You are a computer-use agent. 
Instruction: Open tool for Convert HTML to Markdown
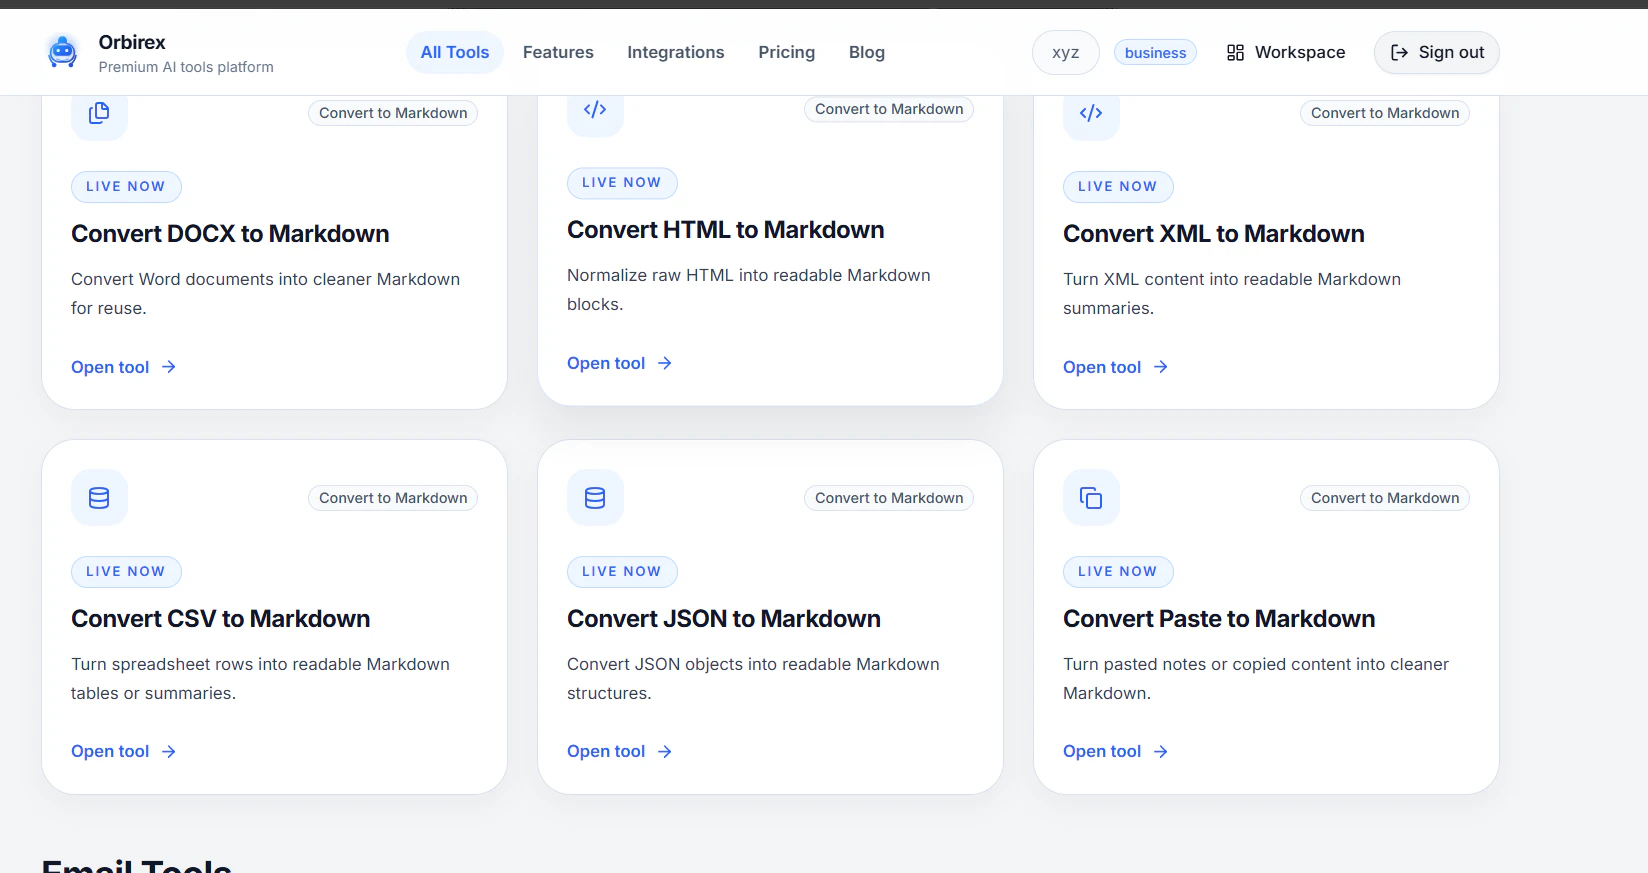619,363
